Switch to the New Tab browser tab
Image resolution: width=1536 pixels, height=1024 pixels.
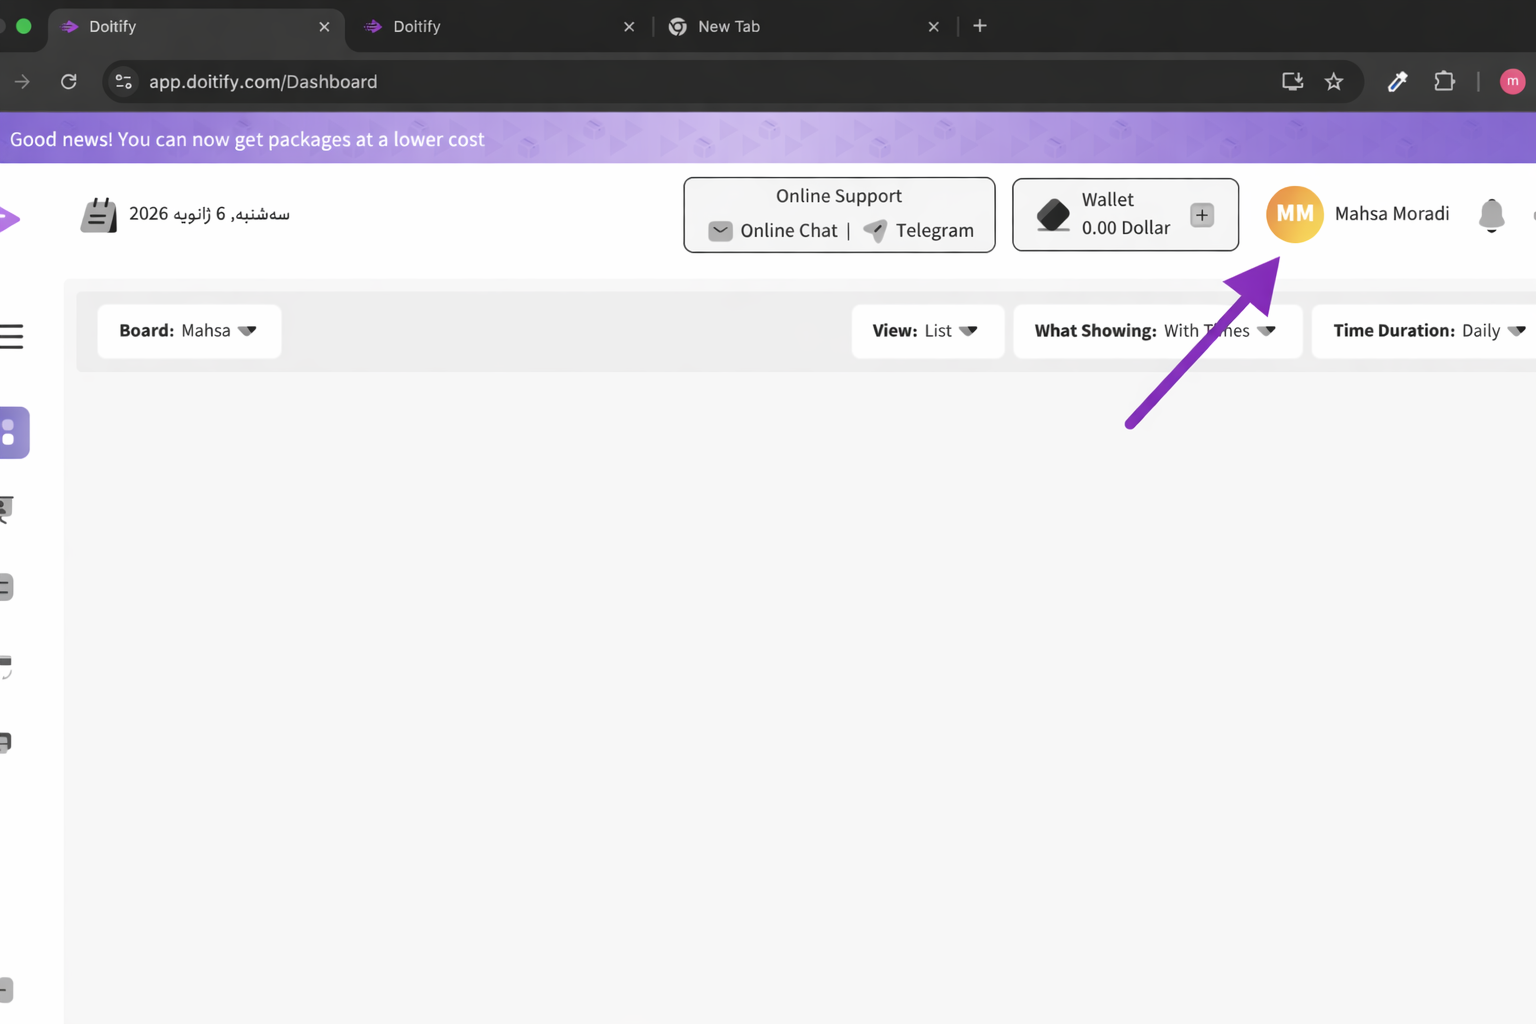805,27
